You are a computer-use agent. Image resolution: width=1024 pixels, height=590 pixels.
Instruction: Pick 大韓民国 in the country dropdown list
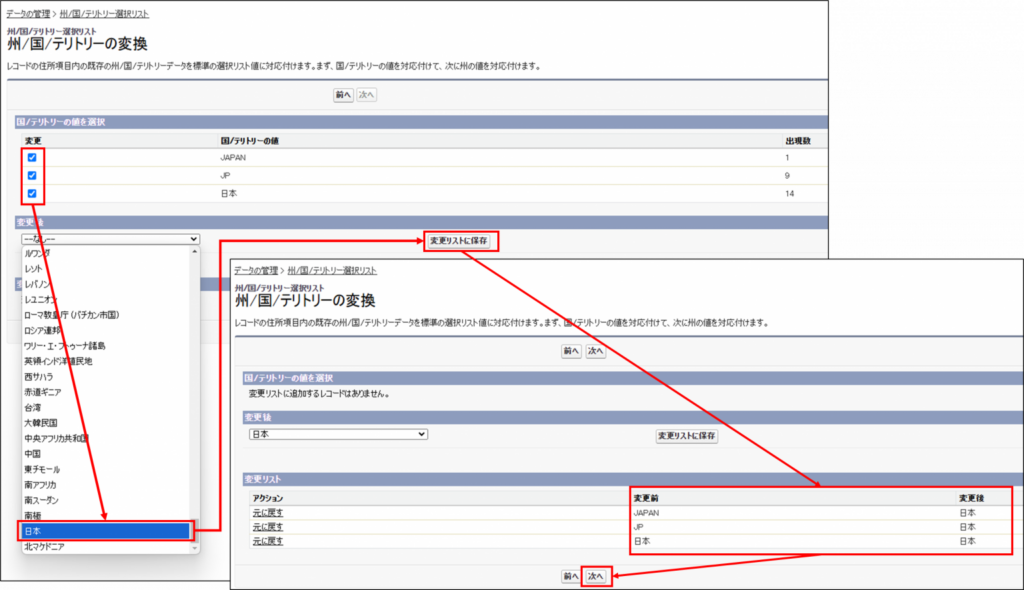pos(41,423)
